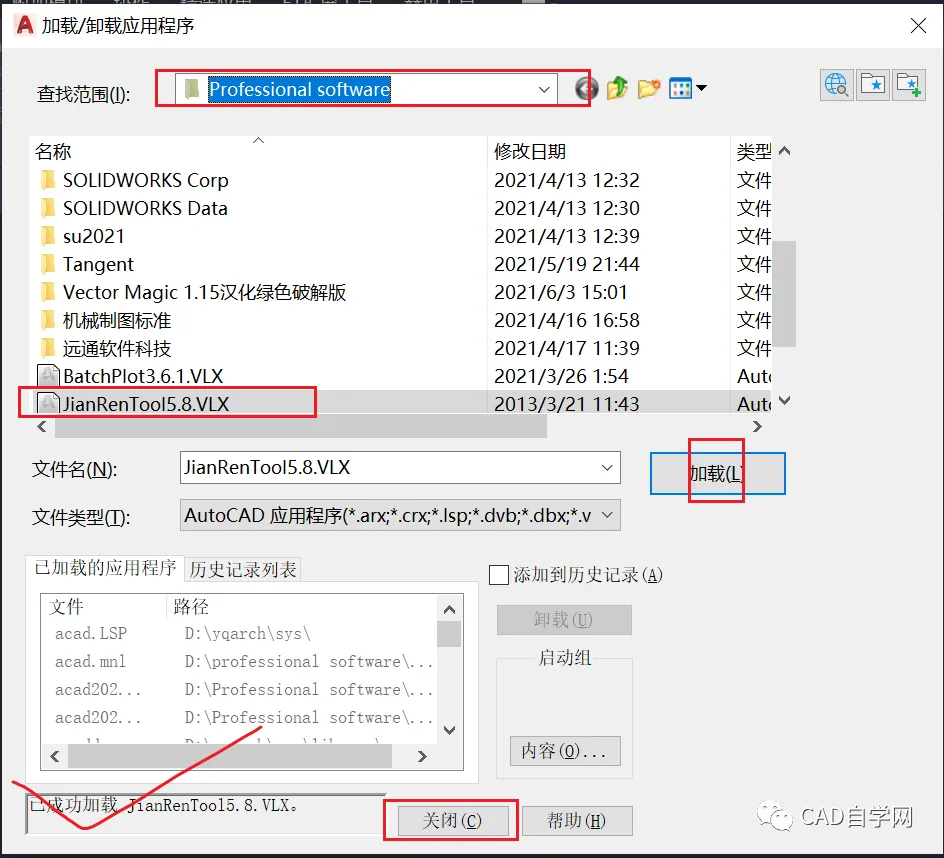Click file list right scroll arrow
This screenshot has width=944, height=858.
pos(757,427)
